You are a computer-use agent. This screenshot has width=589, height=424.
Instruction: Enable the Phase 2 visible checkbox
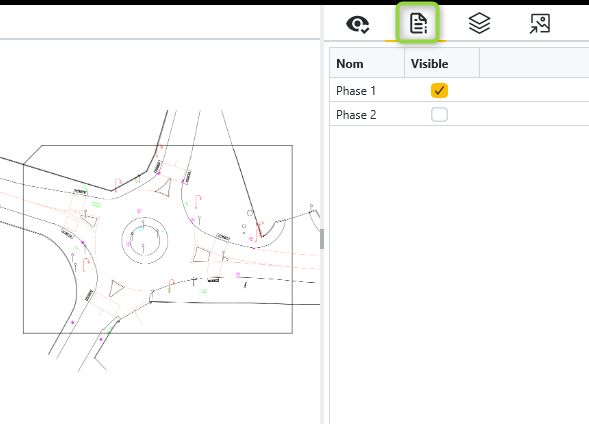pos(439,115)
